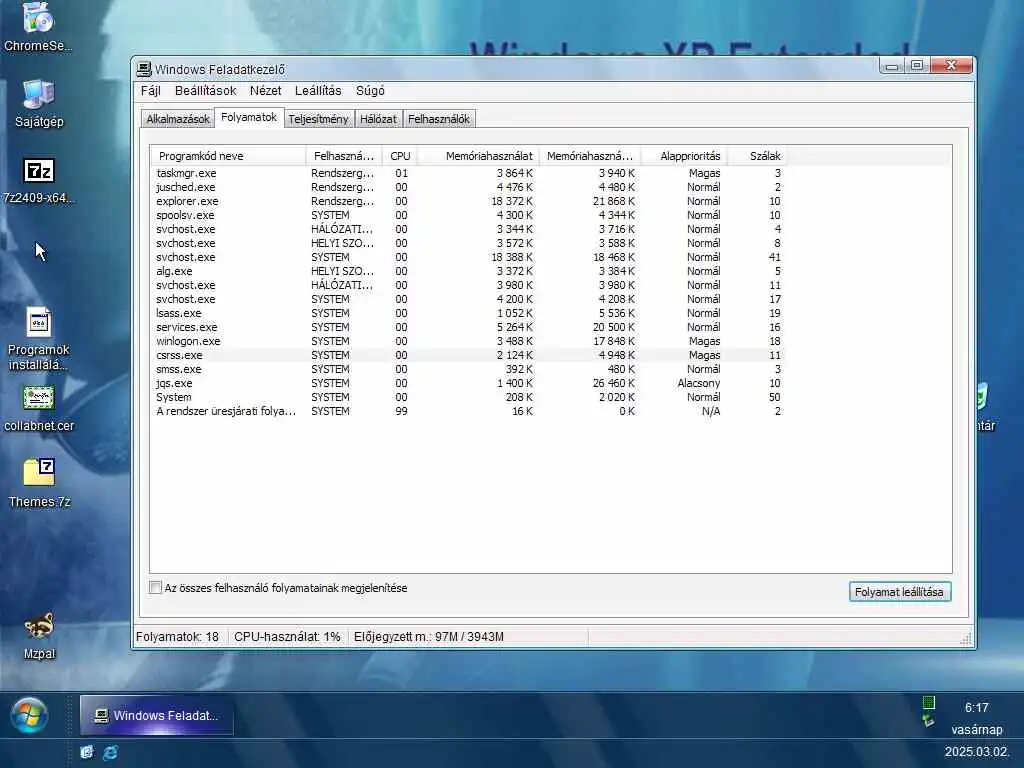Select the System process row
The width and height of the screenshot is (1024, 768).
coord(468,397)
